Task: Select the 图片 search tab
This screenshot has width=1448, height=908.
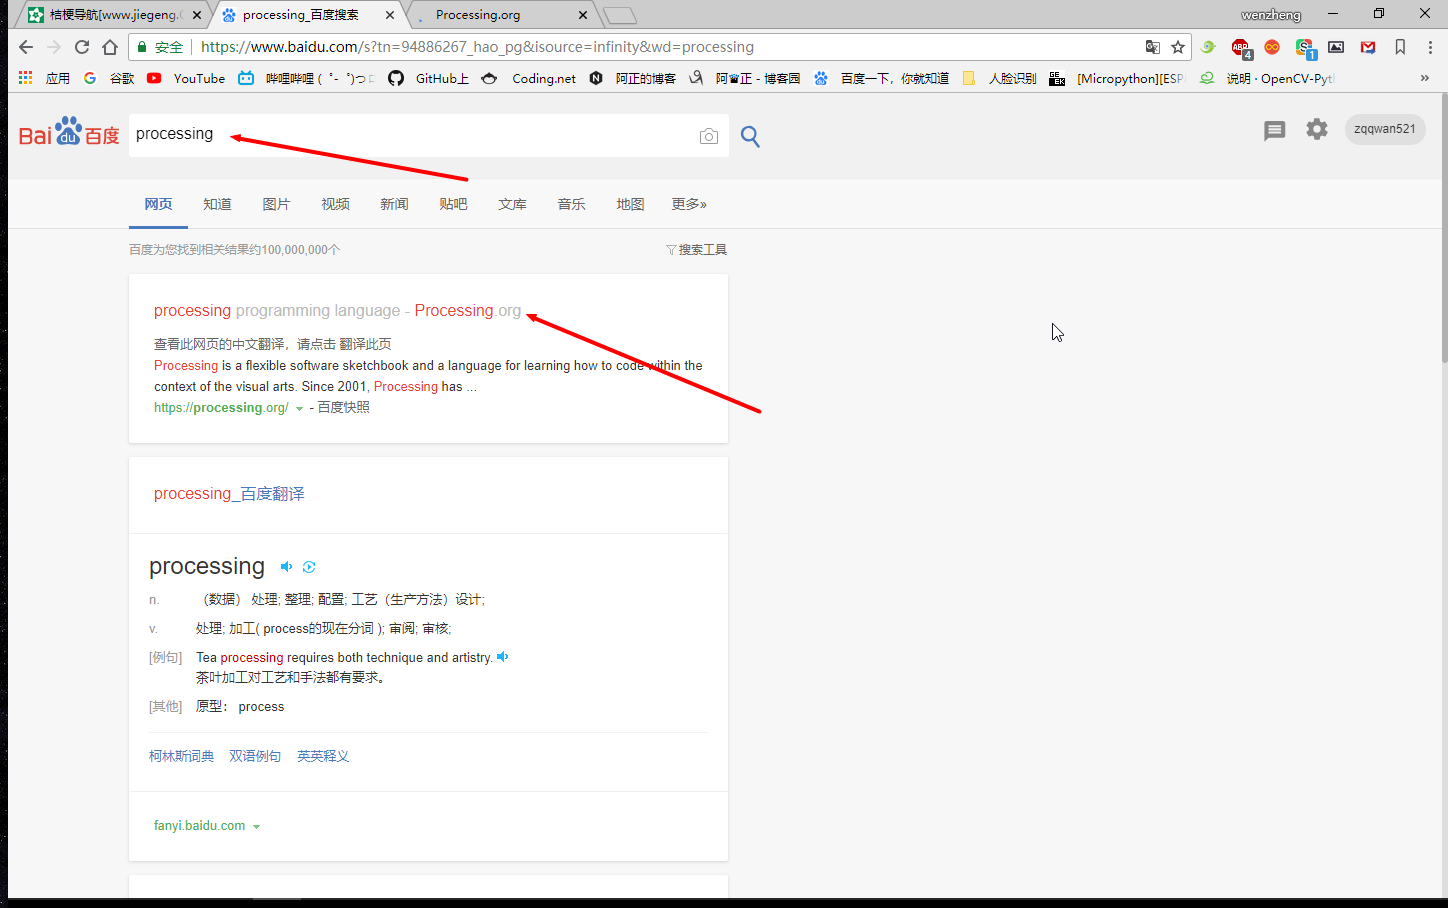Action: (x=276, y=204)
